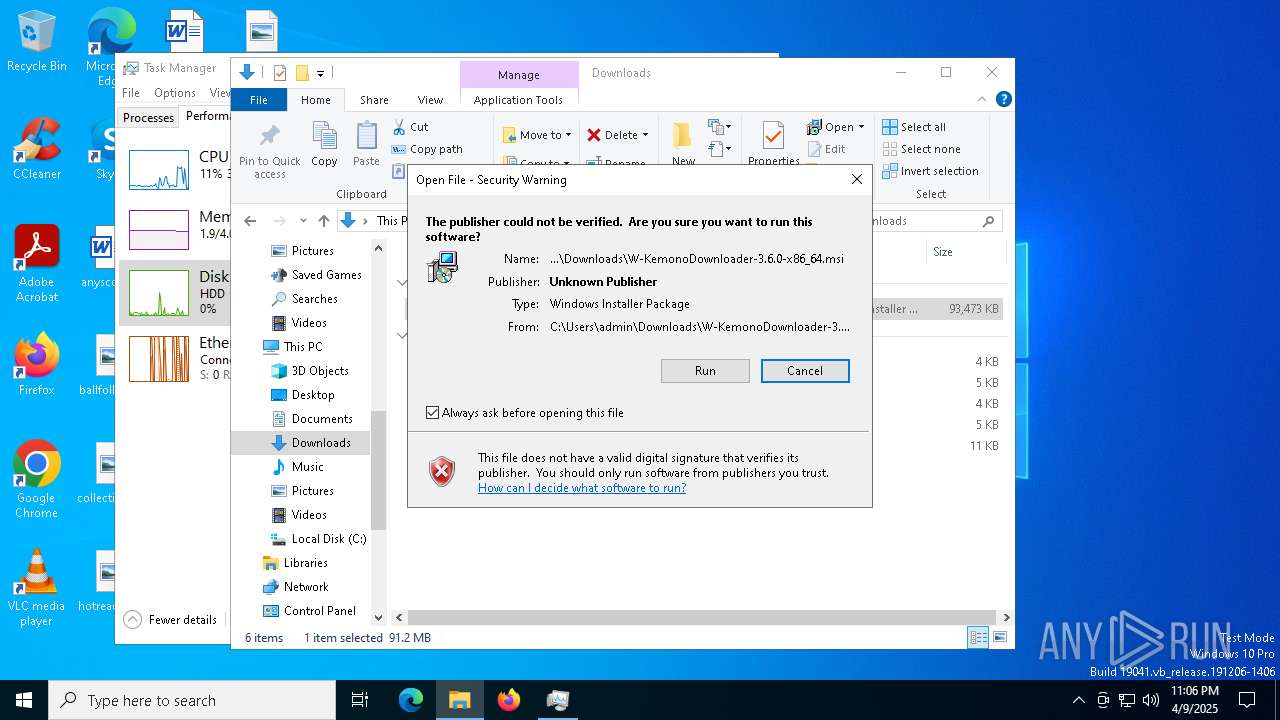Sort by the Size column header

(x=943, y=252)
